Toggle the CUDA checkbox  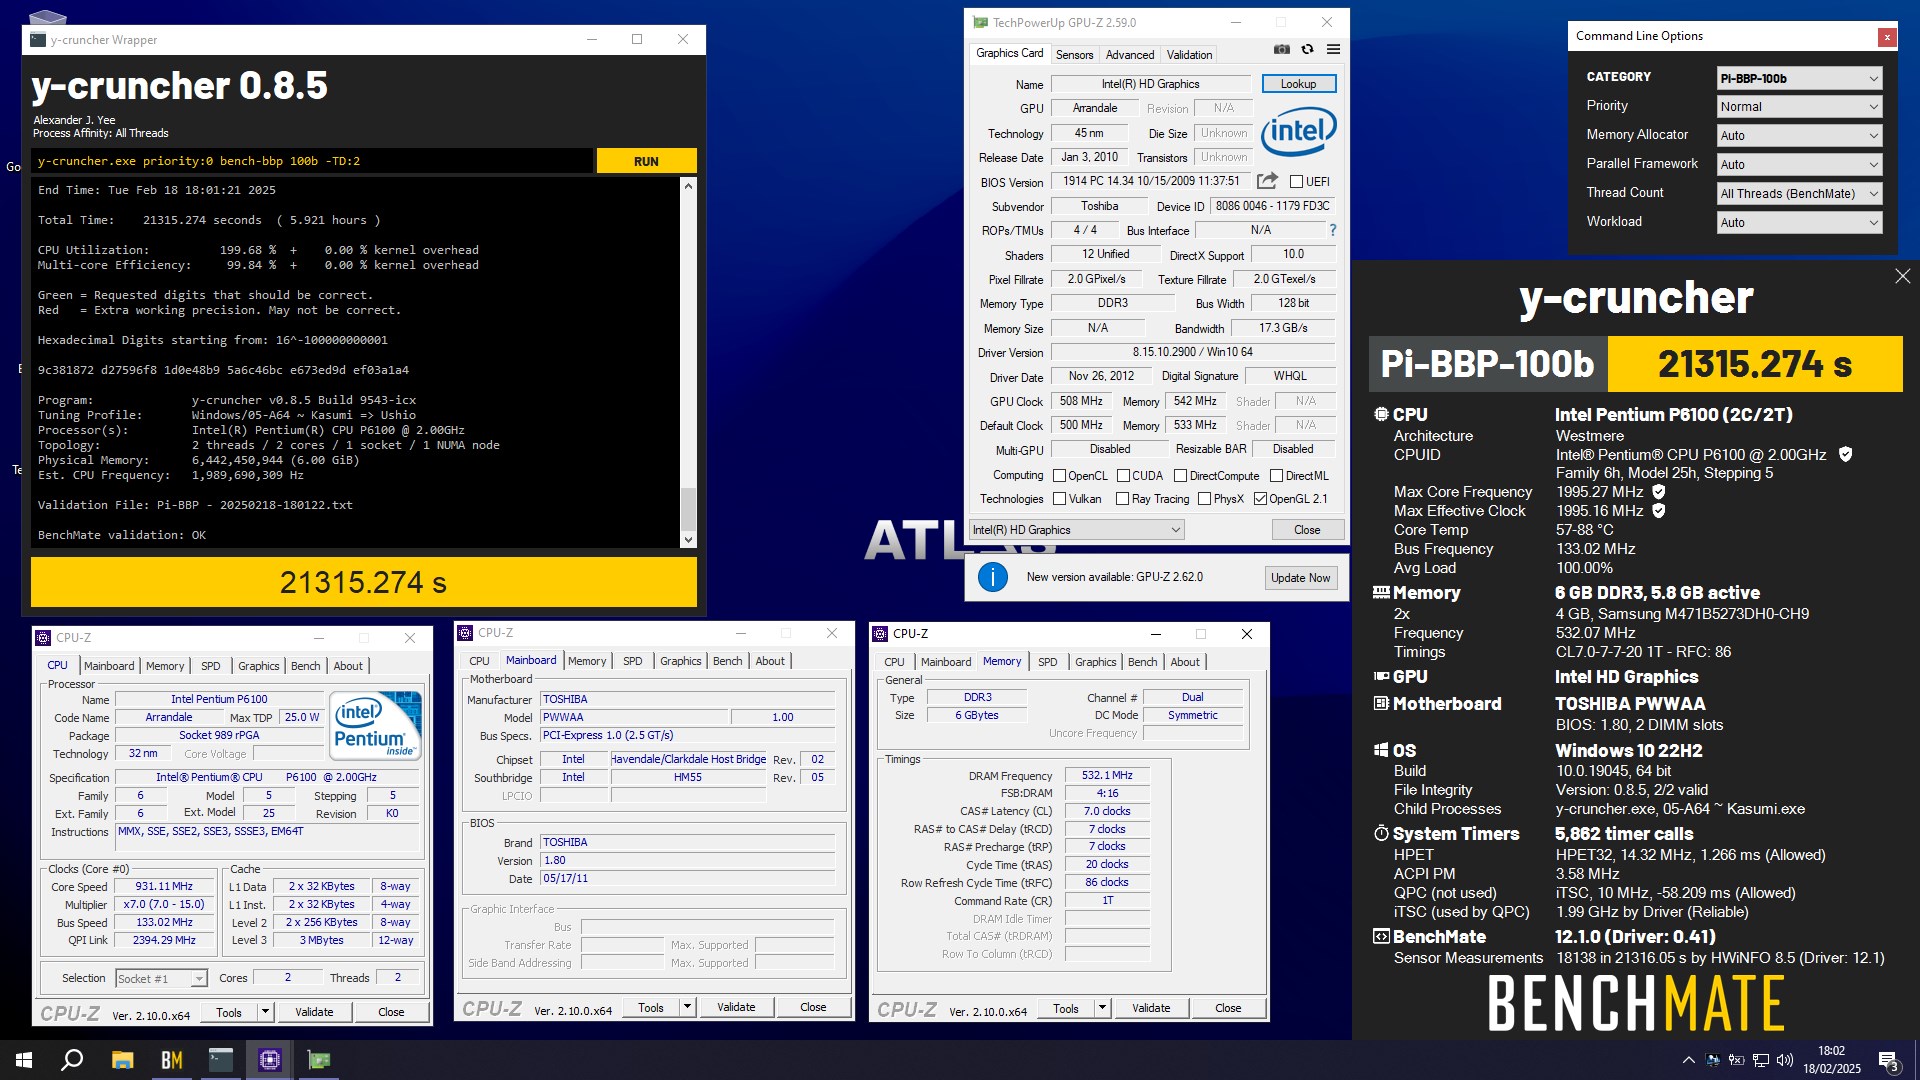click(x=1123, y=476)
